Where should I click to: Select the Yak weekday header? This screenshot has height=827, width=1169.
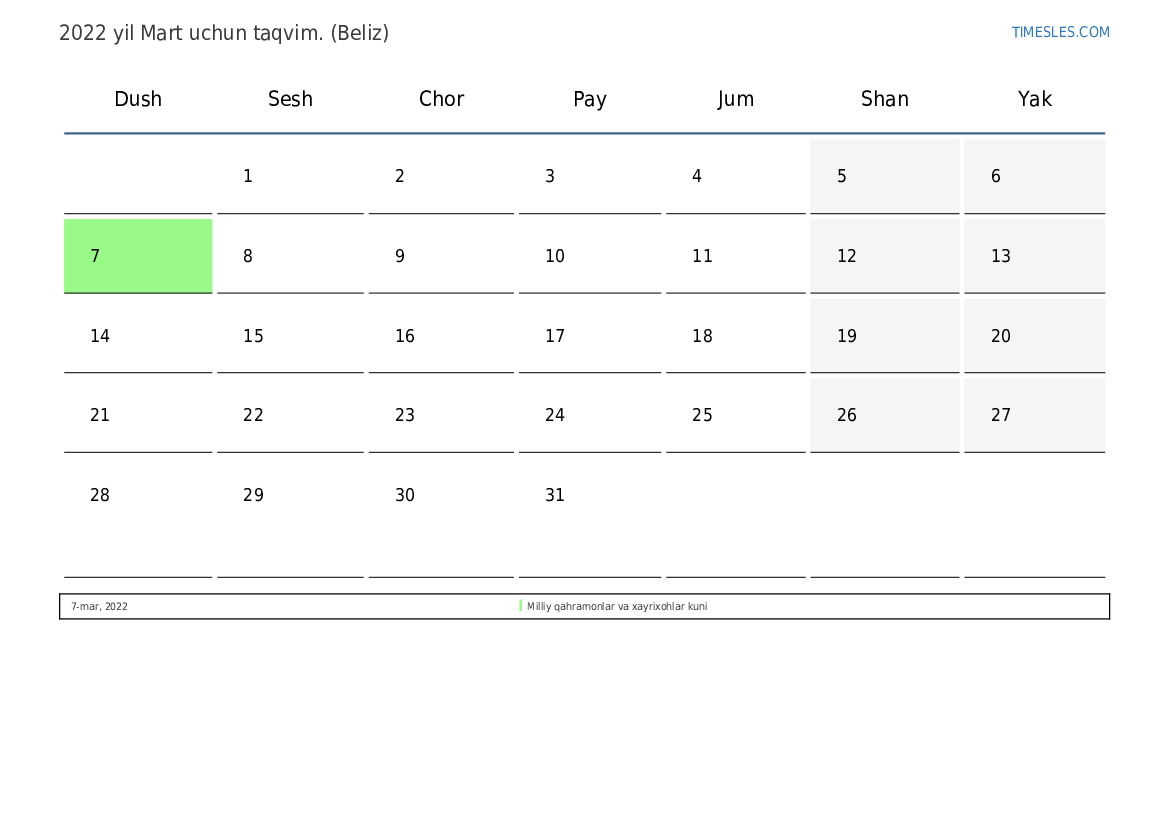click(x=1035, y=99)
